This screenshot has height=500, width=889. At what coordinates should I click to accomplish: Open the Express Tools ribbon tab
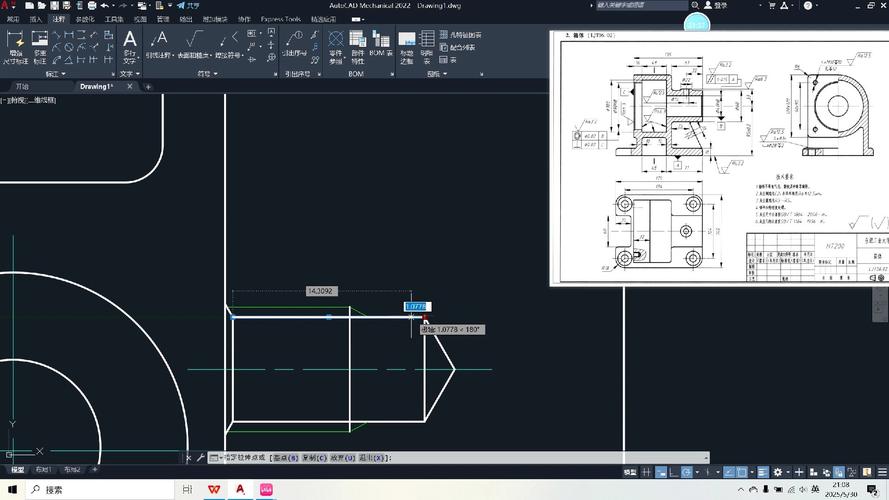pyautogui.click(x=281, y=19)
